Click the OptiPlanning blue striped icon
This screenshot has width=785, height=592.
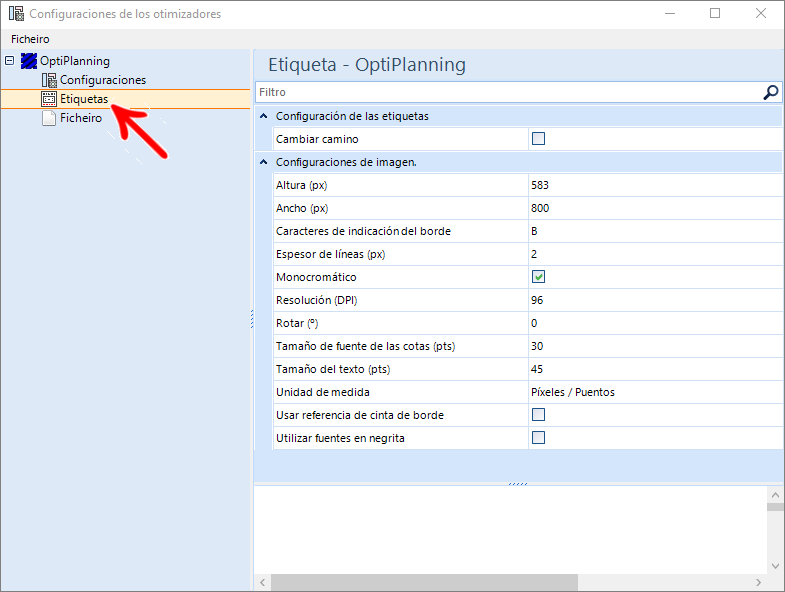pos(29,61)
